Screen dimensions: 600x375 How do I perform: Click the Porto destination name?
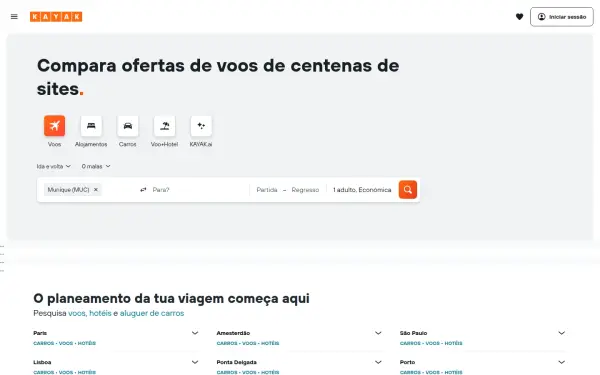pos(407,362)
